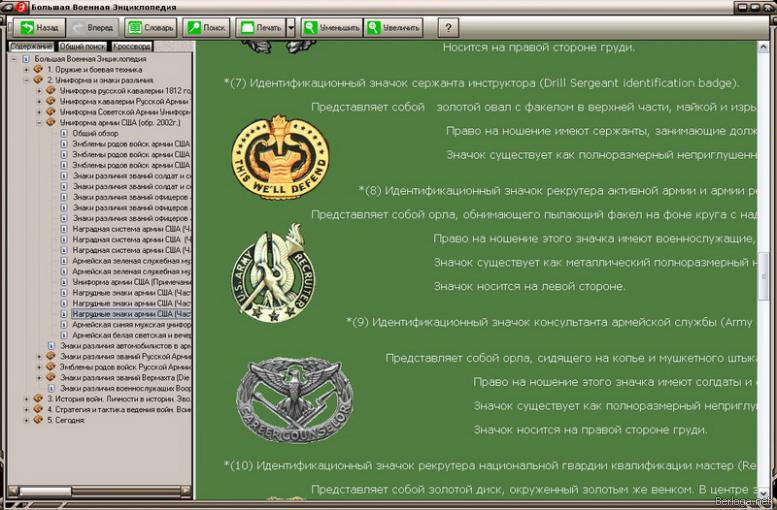Click the book icon of 1. Оружие и боевая техника
The width and height of the screenshot is (777, 510).
point(38,69)
